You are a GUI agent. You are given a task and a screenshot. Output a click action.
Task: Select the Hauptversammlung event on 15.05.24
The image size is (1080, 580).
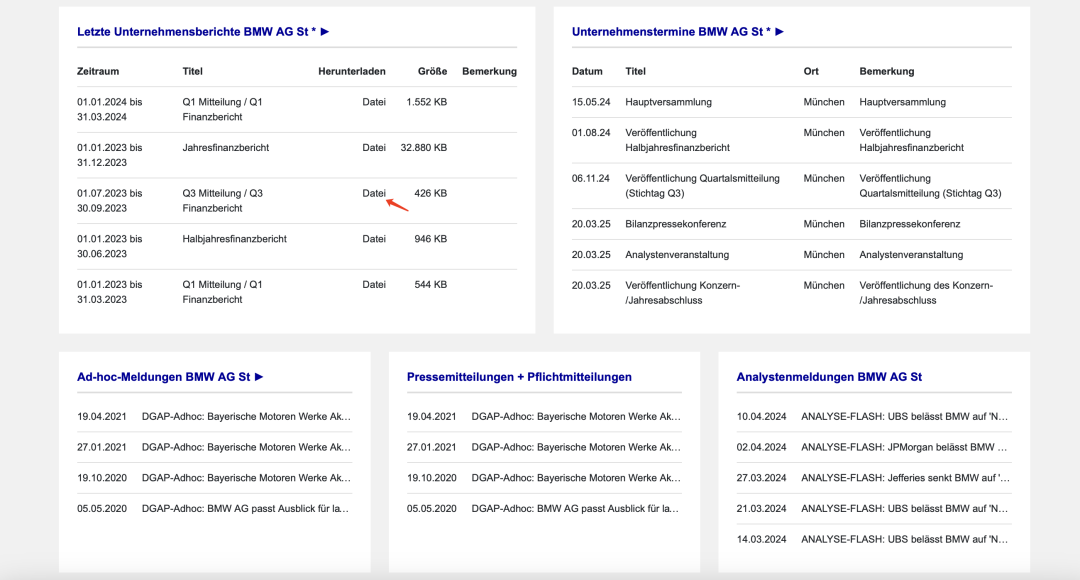point(668,102)
